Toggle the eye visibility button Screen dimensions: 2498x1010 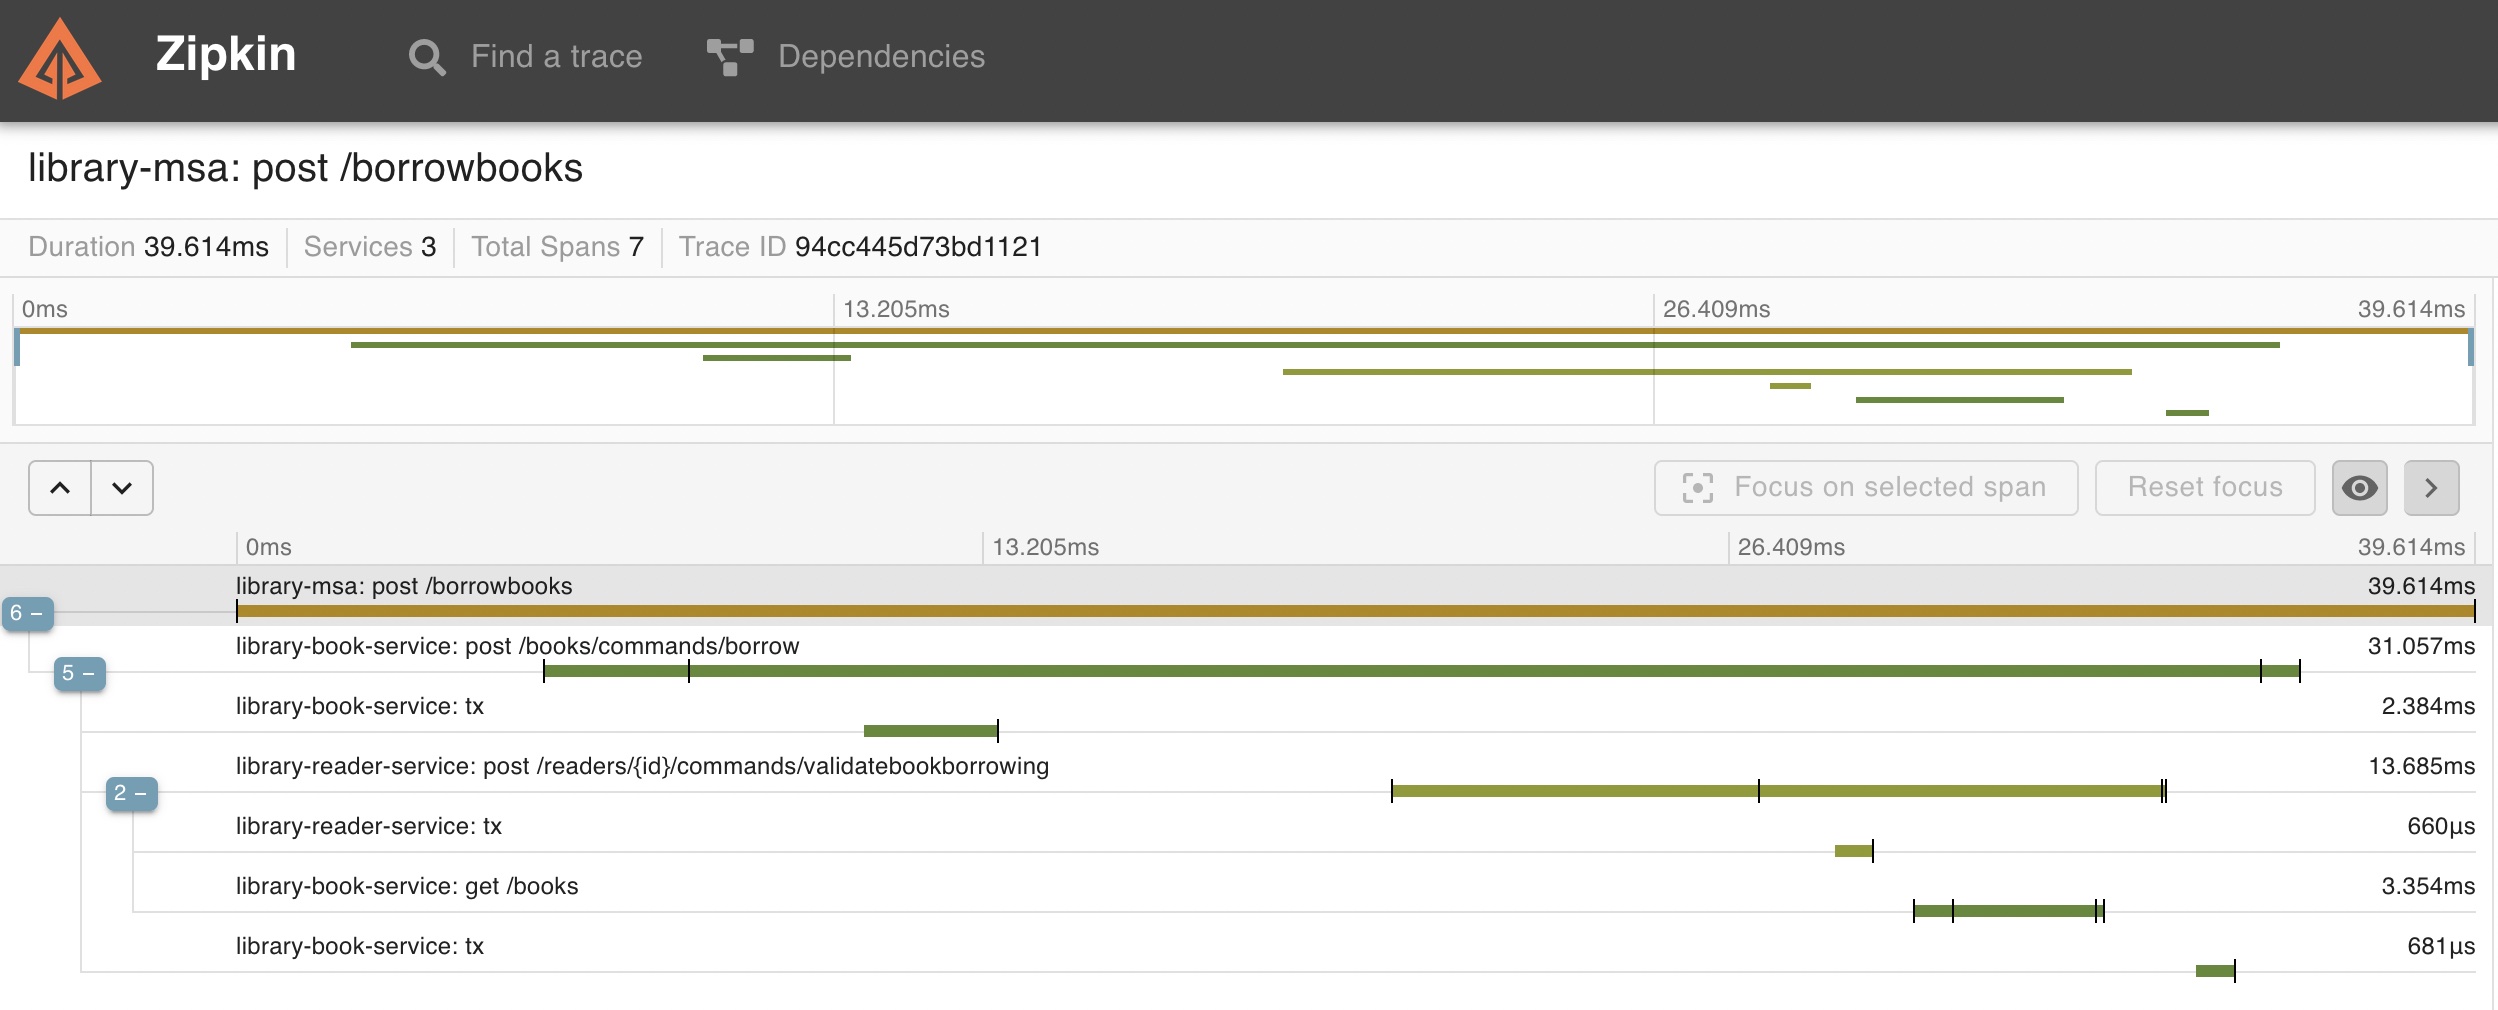[x=2360, y=488]
